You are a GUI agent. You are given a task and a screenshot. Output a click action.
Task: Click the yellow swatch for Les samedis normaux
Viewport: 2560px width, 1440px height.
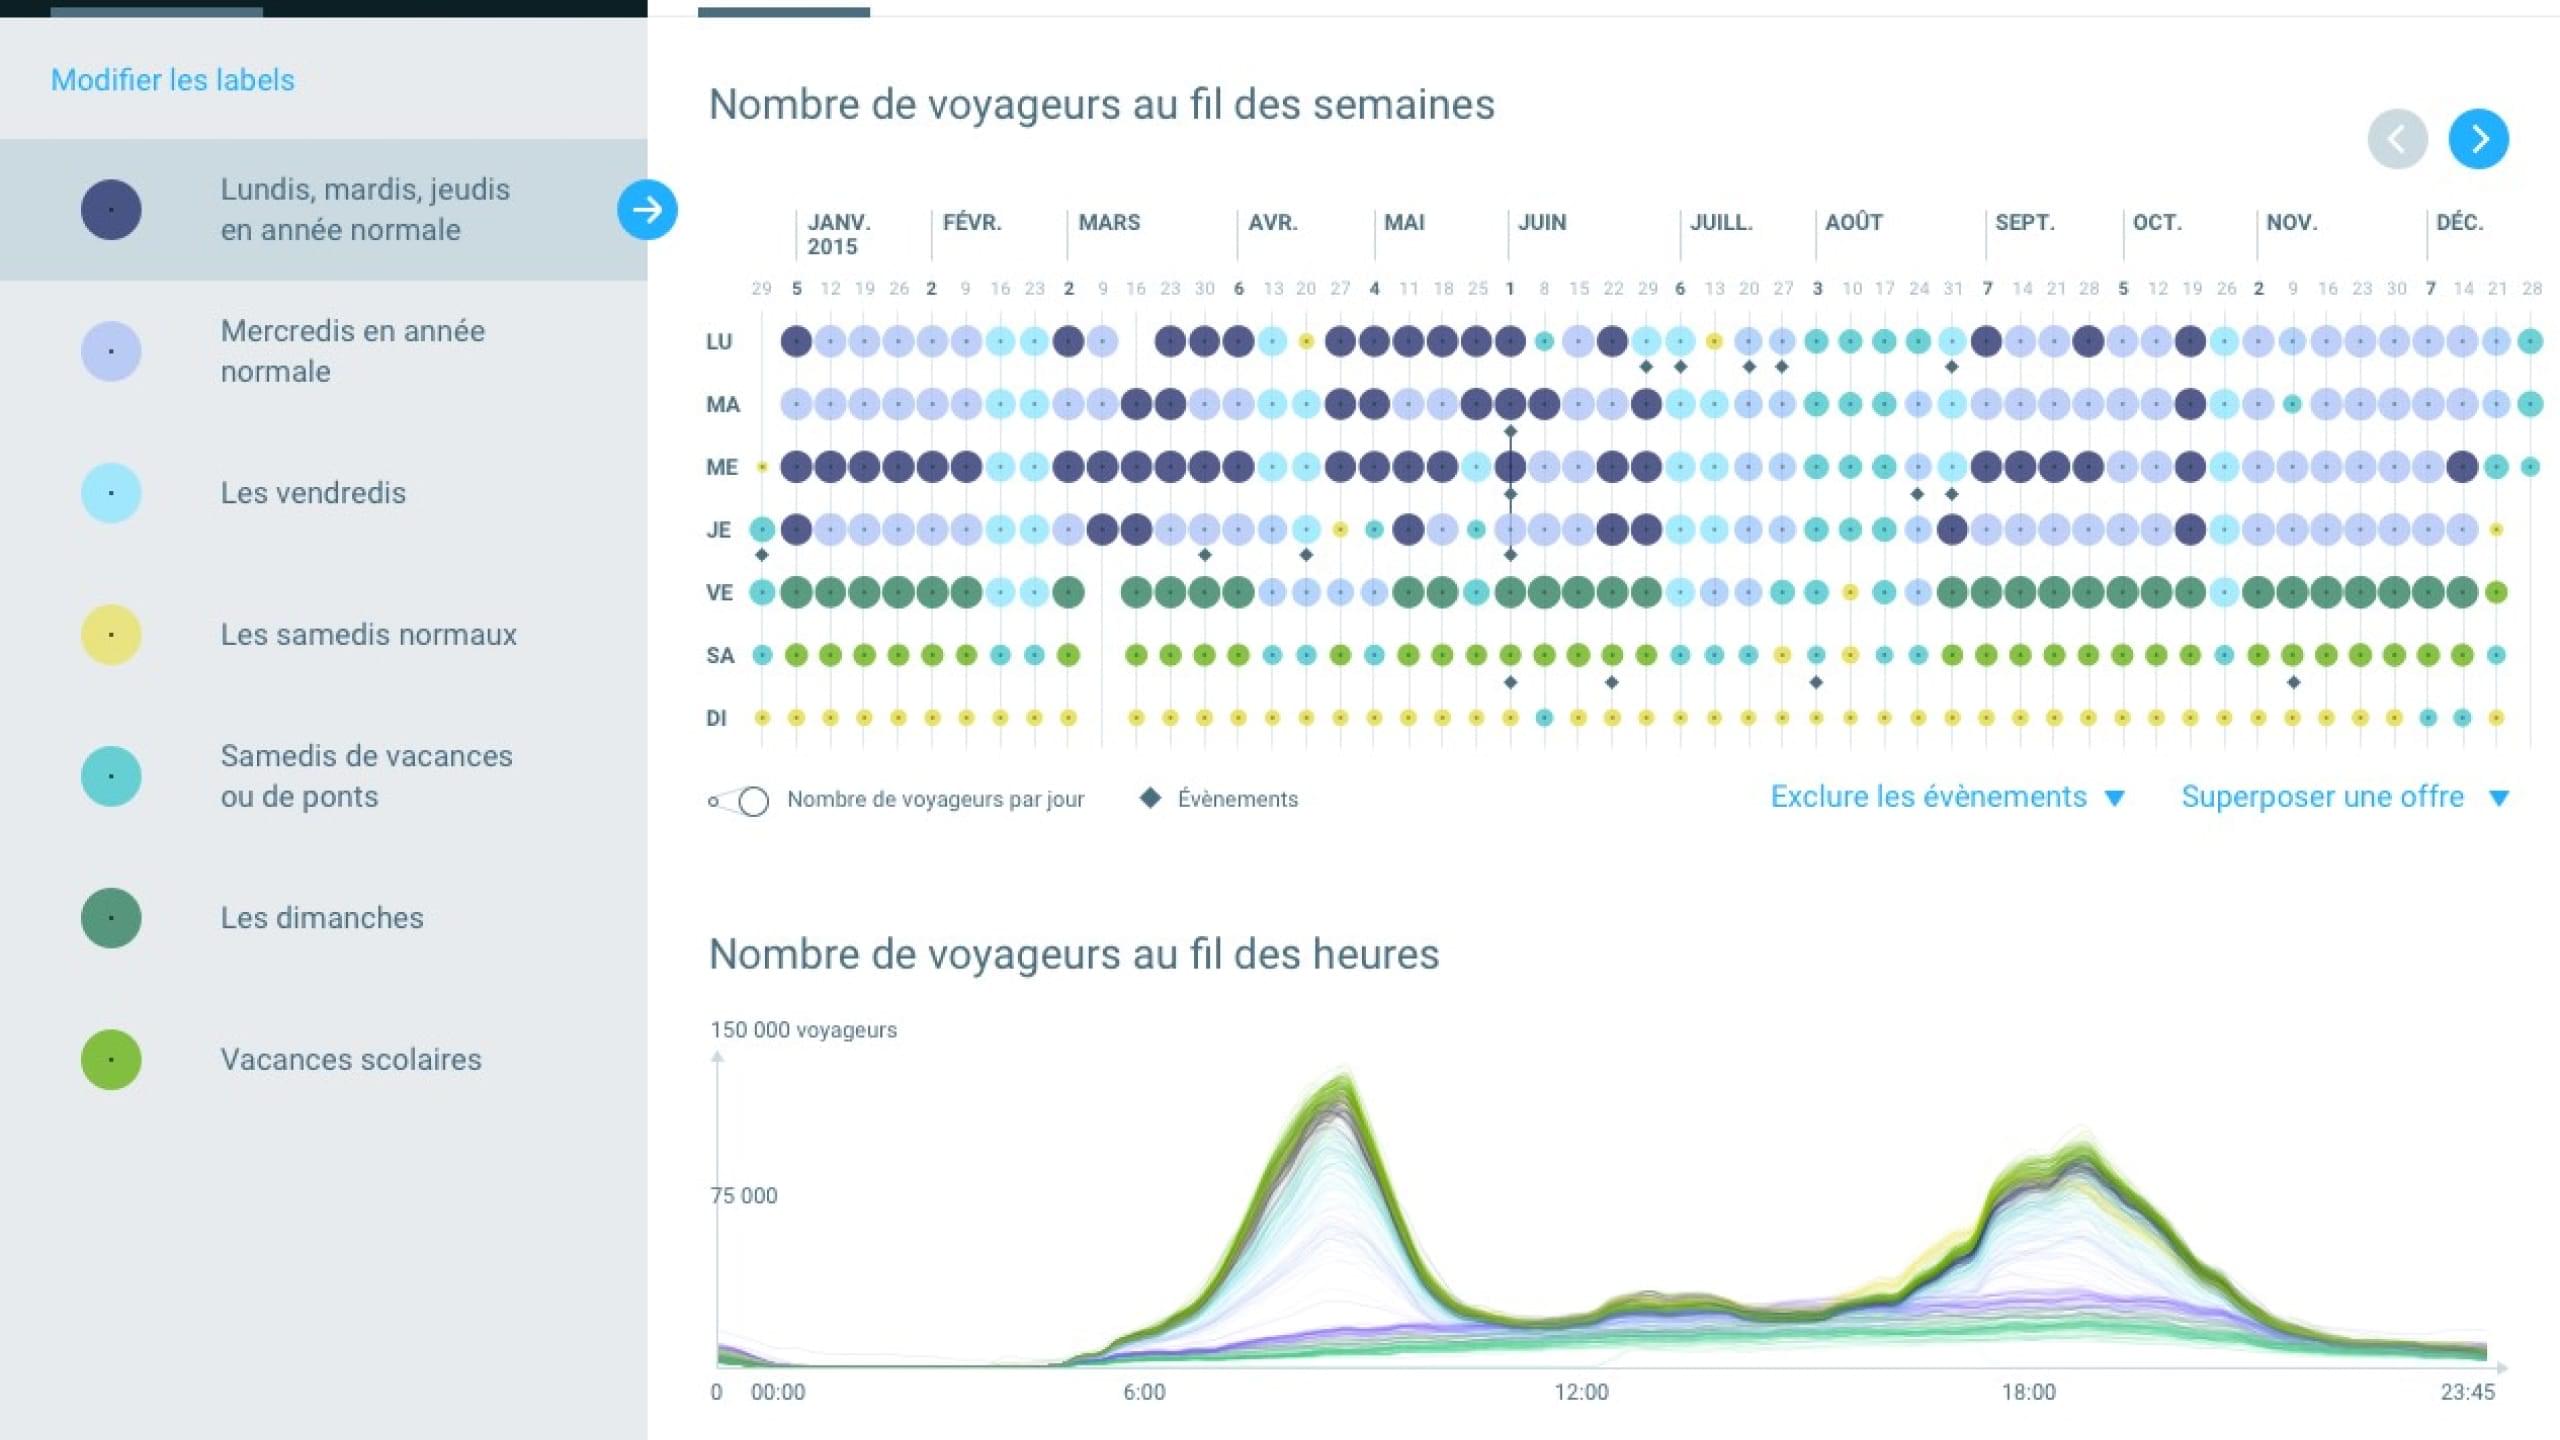coord(111,635)
